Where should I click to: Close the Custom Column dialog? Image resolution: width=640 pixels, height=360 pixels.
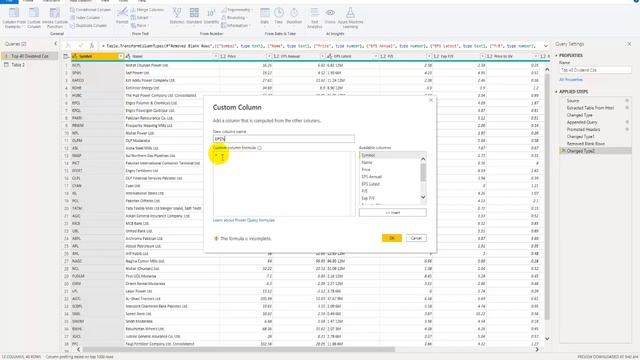431,100
